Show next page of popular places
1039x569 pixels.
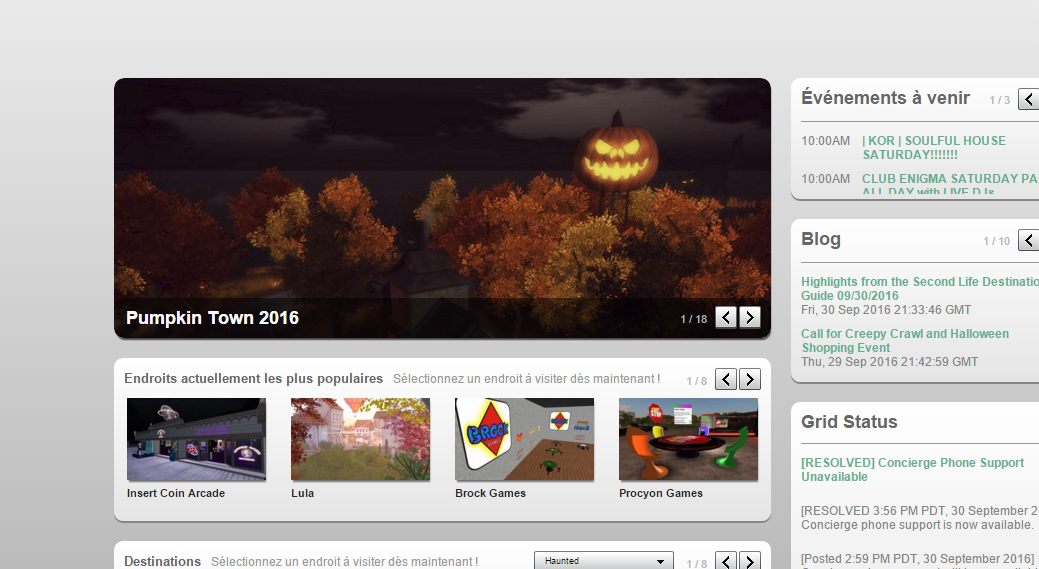click(x=749, y=379)
